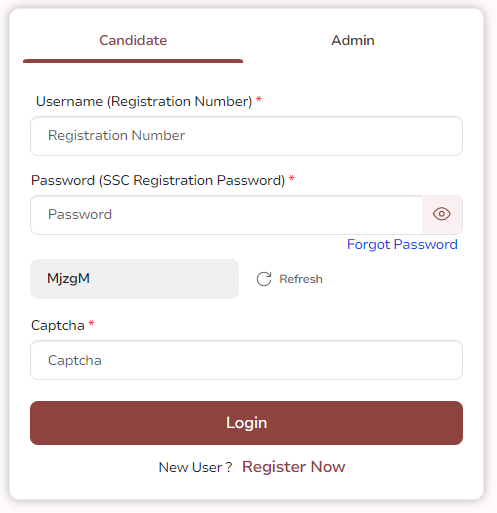Submit the form with the Login button
Screen dimensions: 497x513
[246, 423]
